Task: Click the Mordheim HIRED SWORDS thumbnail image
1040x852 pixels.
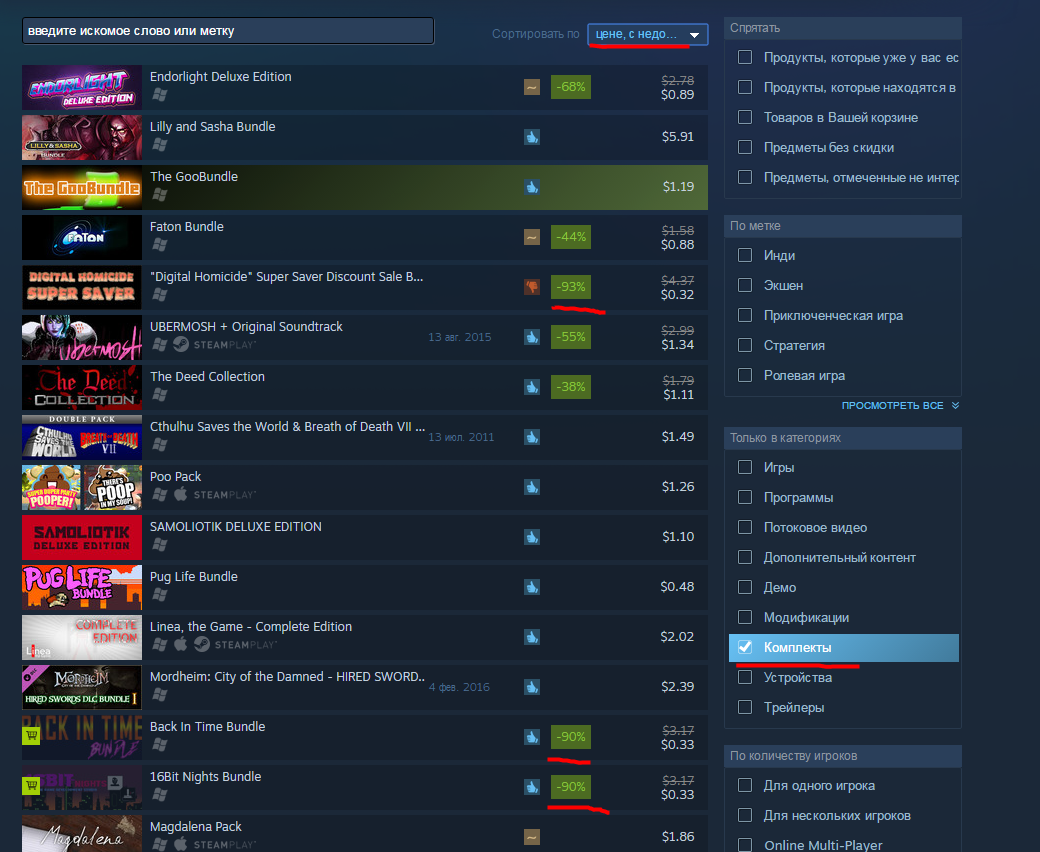Action: [82, 687]
